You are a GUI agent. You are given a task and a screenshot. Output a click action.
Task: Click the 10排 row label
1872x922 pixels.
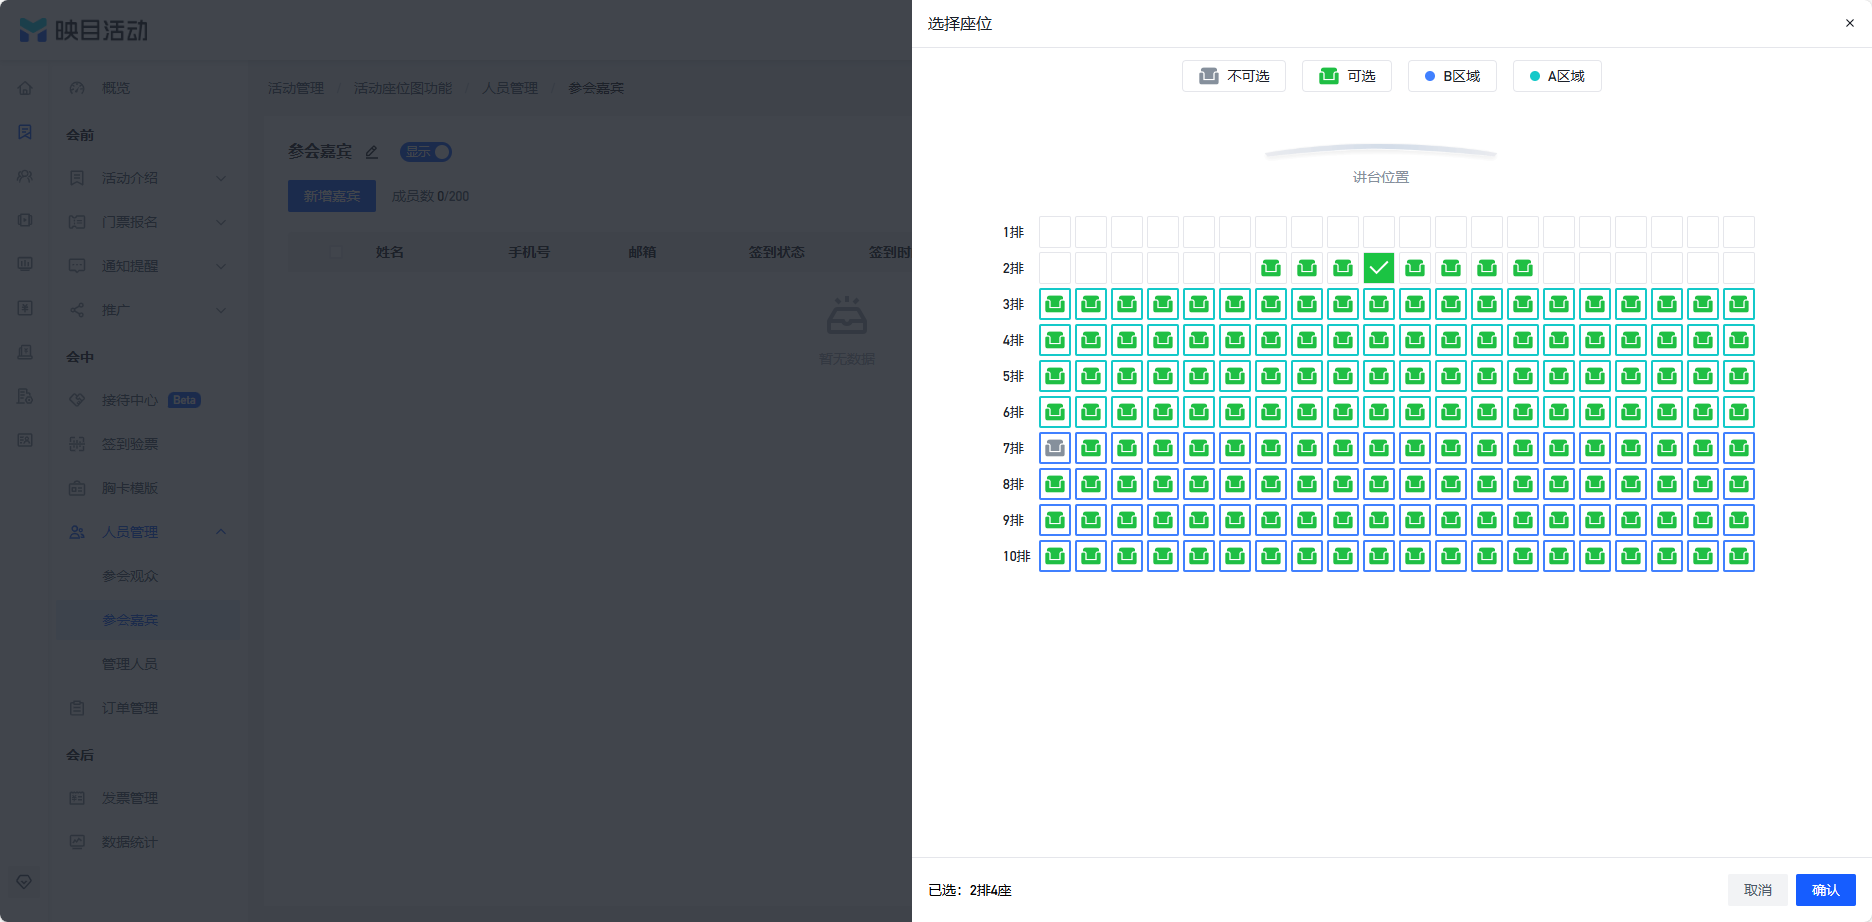click(x=1017, y=556)
